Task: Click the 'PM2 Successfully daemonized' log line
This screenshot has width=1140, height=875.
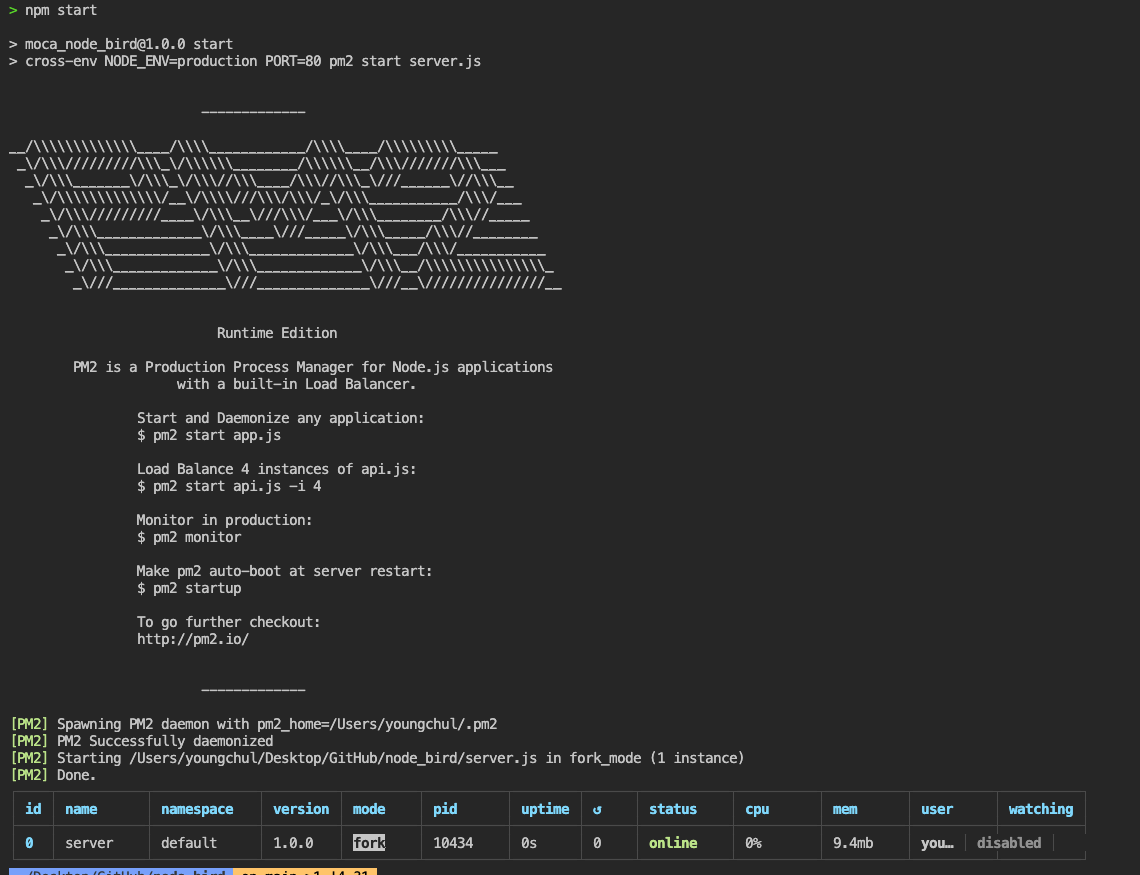Action: click(142, 741)
